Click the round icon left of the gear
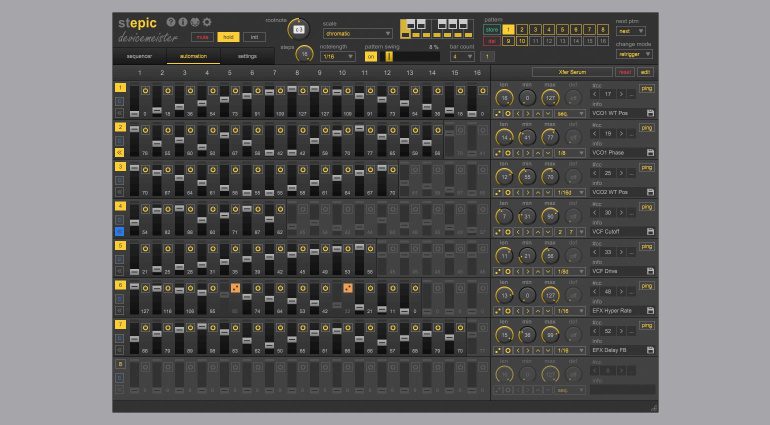Image resolution: width=770 pixels, height=425 pixels. point(195,22)
